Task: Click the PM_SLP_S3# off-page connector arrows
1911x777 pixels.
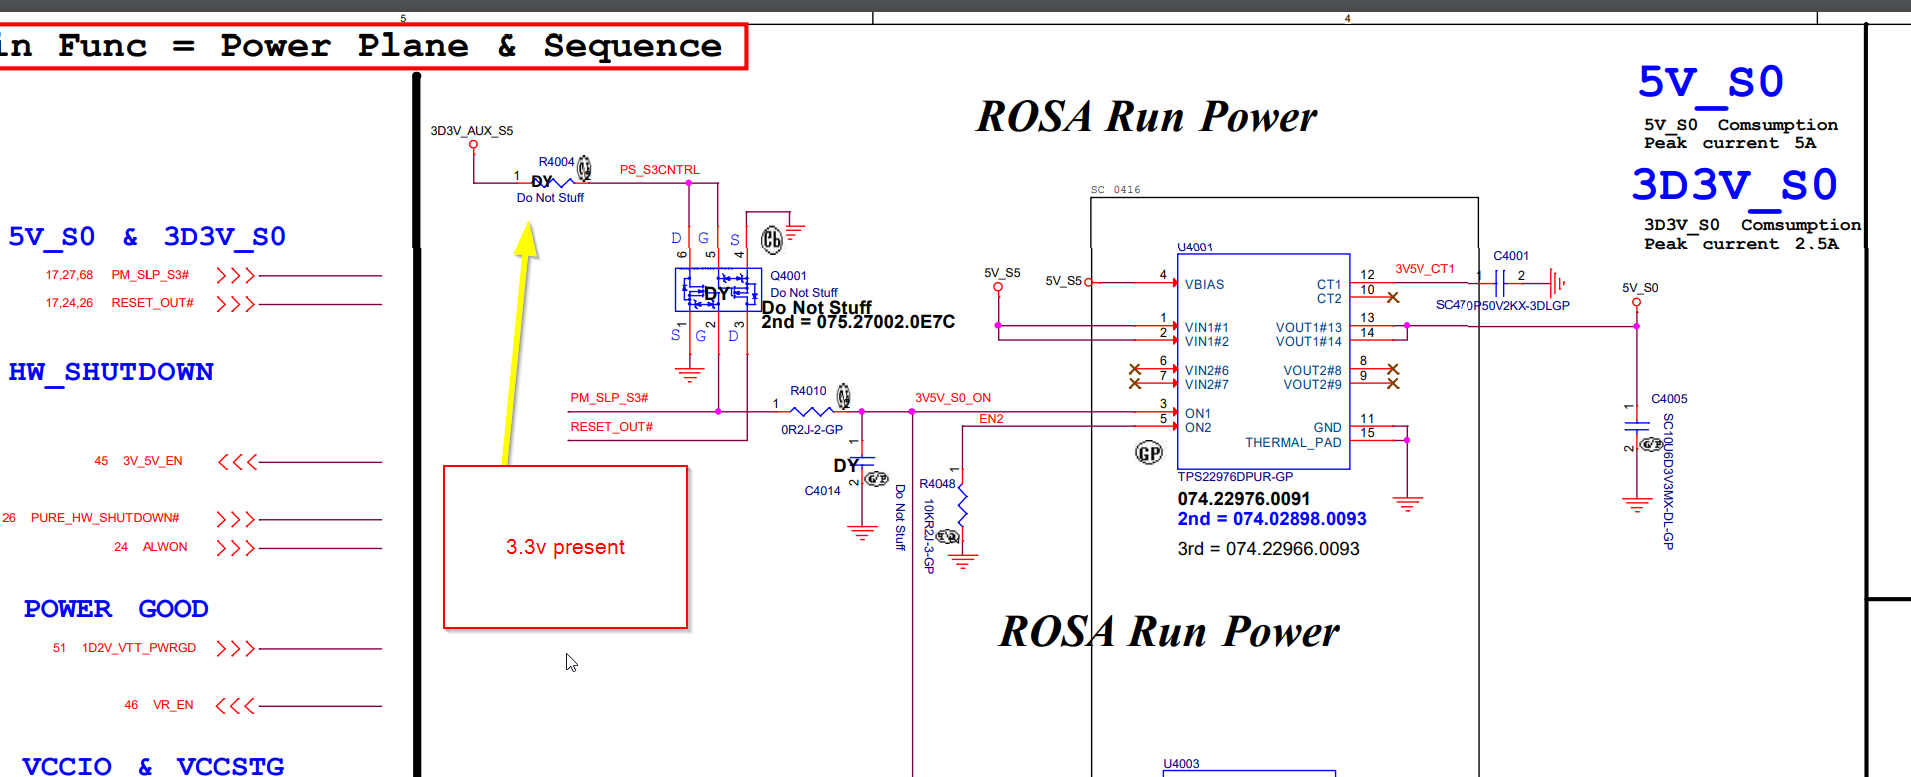Action: [x=236, y=275]
